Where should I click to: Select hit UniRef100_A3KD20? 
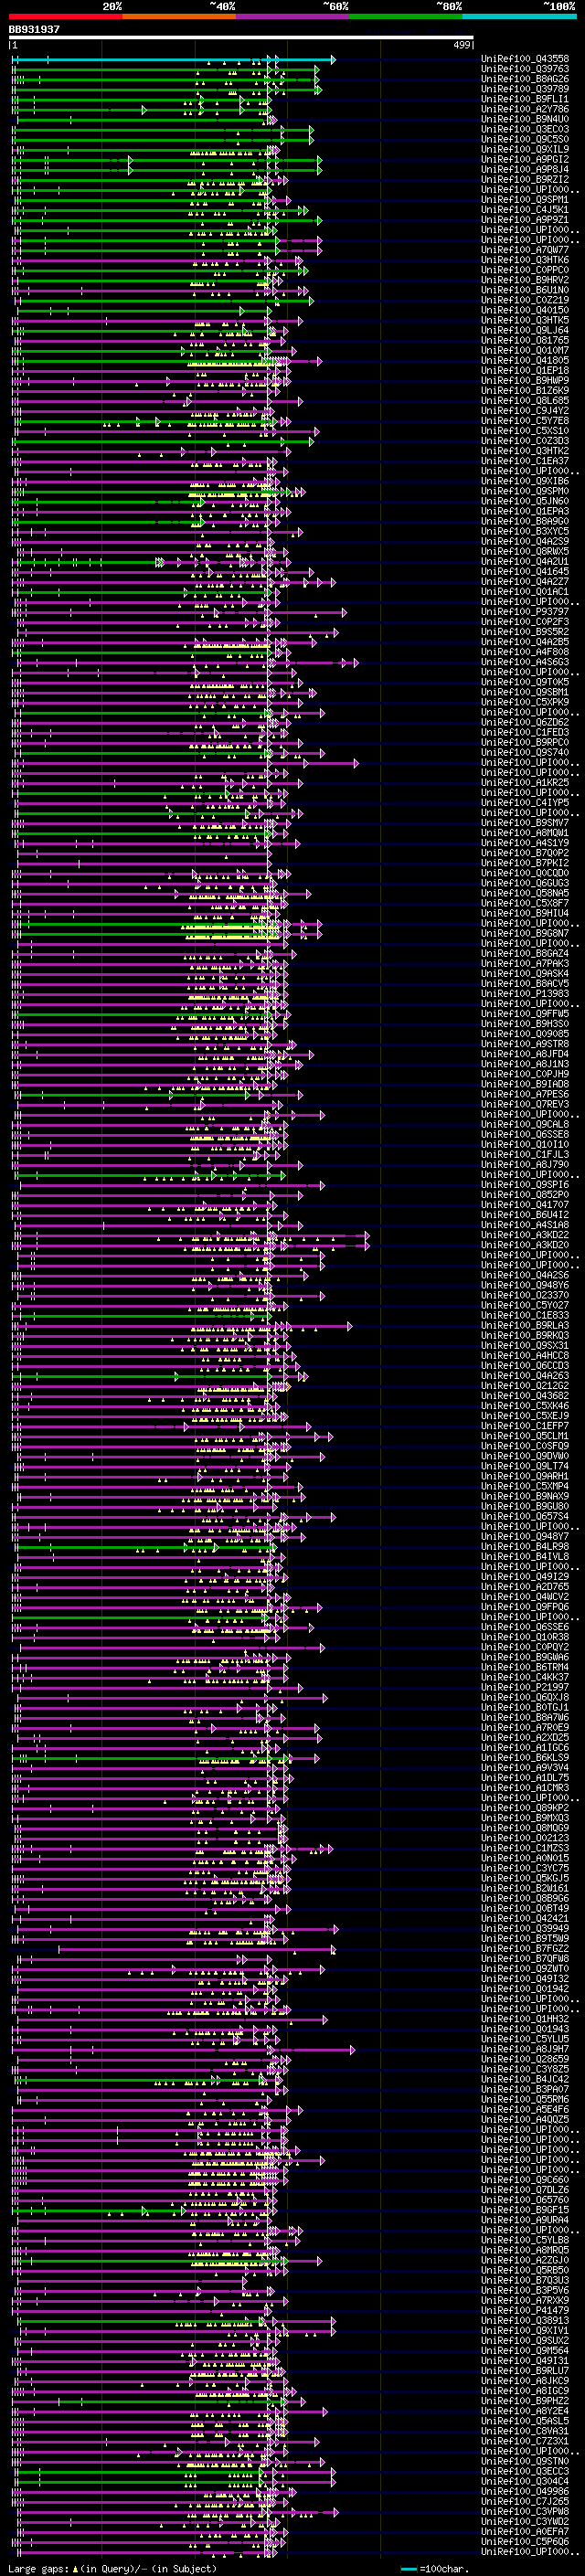525,1245
